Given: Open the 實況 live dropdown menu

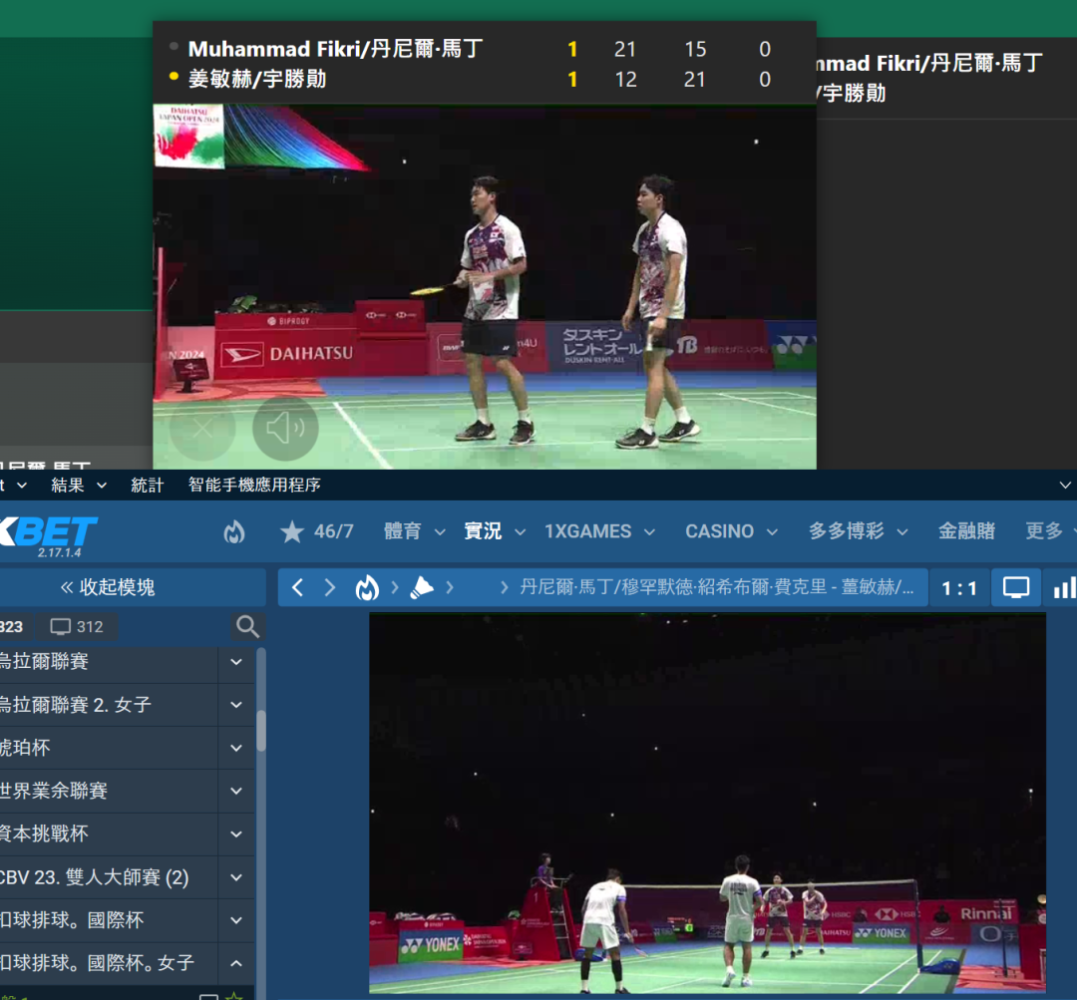Looking at the screenshot, I should tap(495, 532).
